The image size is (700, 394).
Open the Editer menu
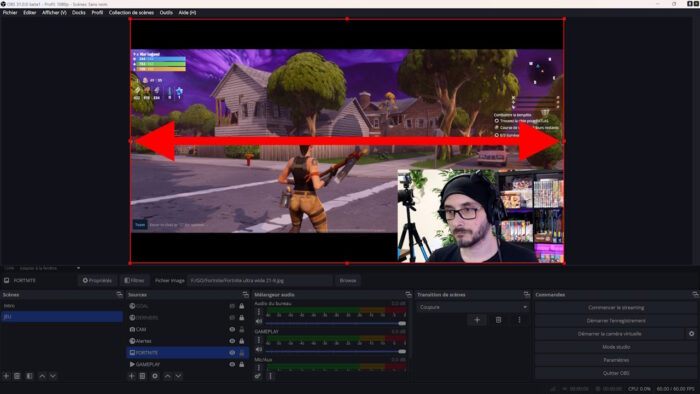tap(29, 12)
